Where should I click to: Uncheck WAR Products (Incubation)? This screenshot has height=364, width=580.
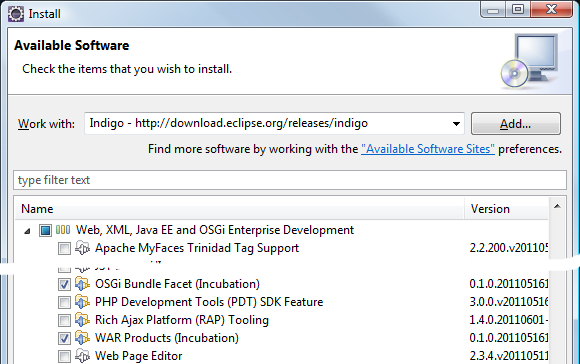click(64, 338)
